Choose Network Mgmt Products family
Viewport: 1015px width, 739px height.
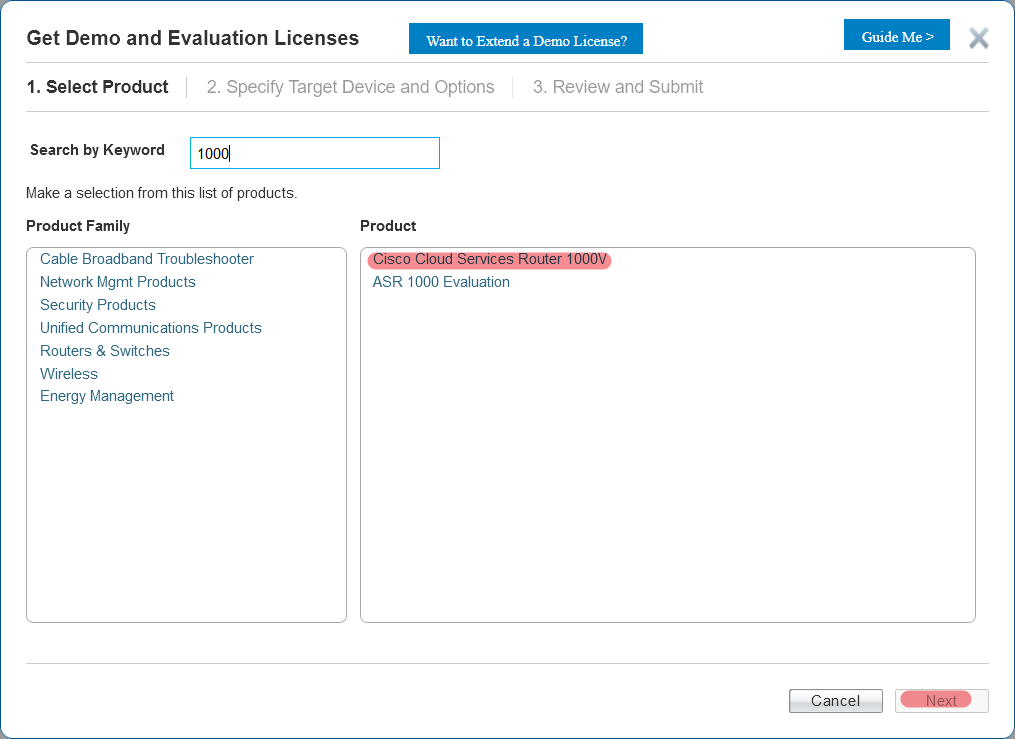[118, 282]
